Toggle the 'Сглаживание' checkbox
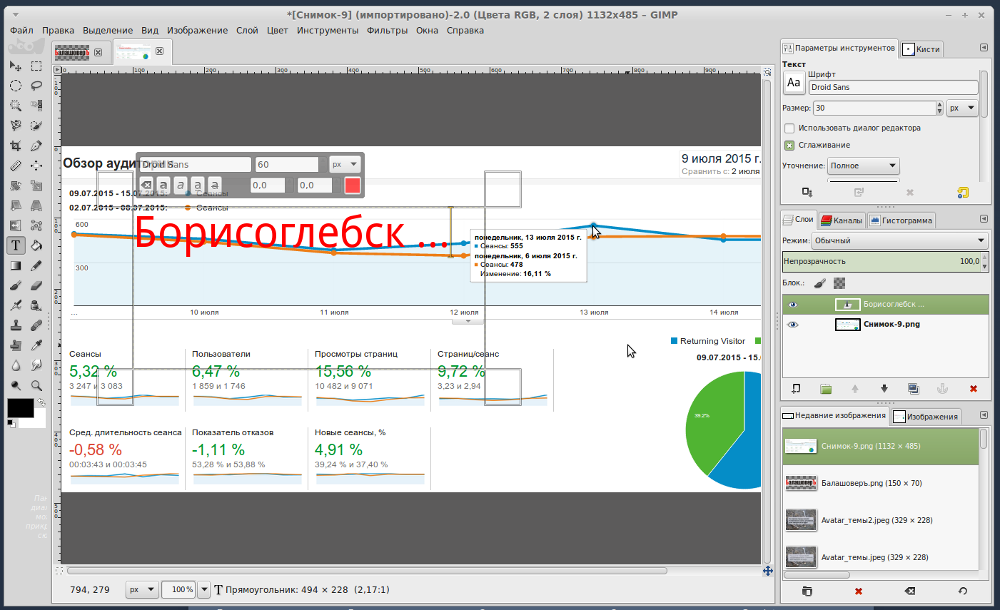Screen dimensions: 1000x610 click(x=790, y=145)
